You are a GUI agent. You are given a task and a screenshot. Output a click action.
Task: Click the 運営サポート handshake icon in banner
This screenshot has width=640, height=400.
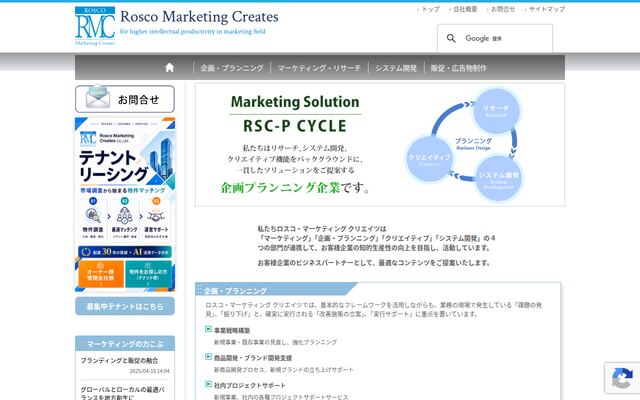[156, 215]
